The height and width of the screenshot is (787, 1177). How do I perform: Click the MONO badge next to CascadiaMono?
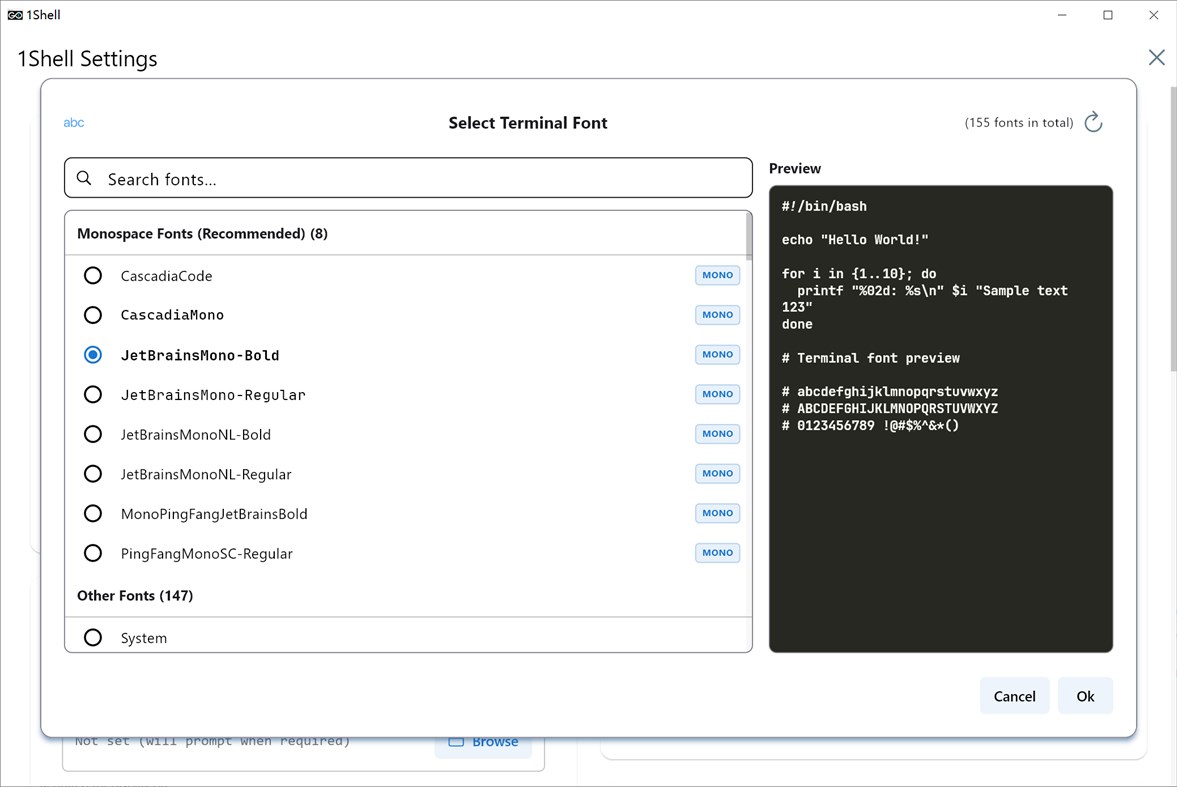[718, 315]
